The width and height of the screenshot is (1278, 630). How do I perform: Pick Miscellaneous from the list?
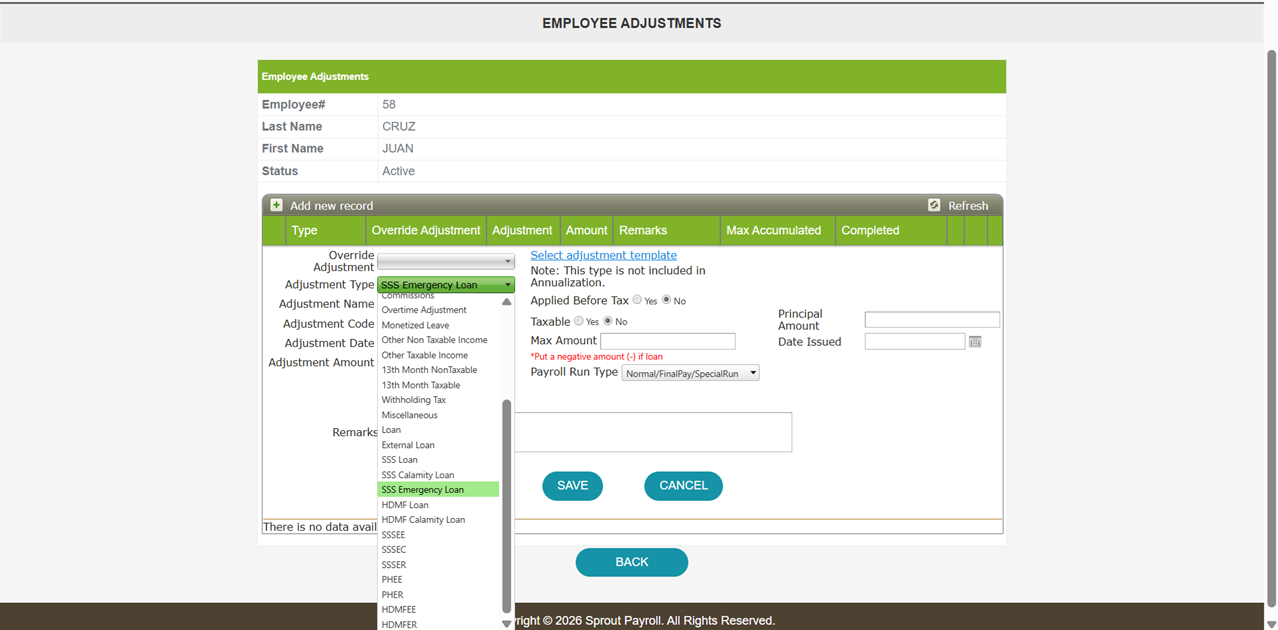point(438,415)
